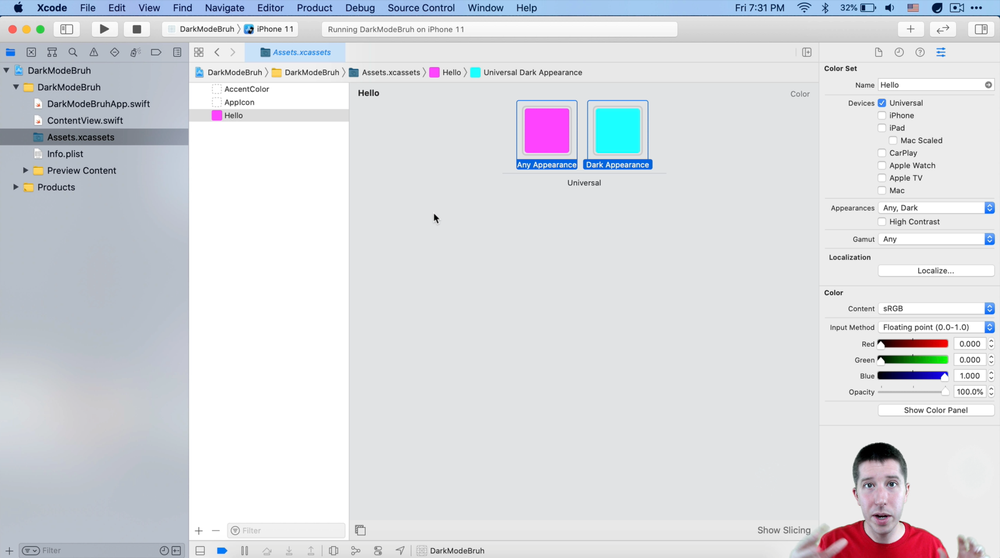Screen dimensions: 1000x558
Task: Enable the Mac device checkbox
Action: [882, 190]
